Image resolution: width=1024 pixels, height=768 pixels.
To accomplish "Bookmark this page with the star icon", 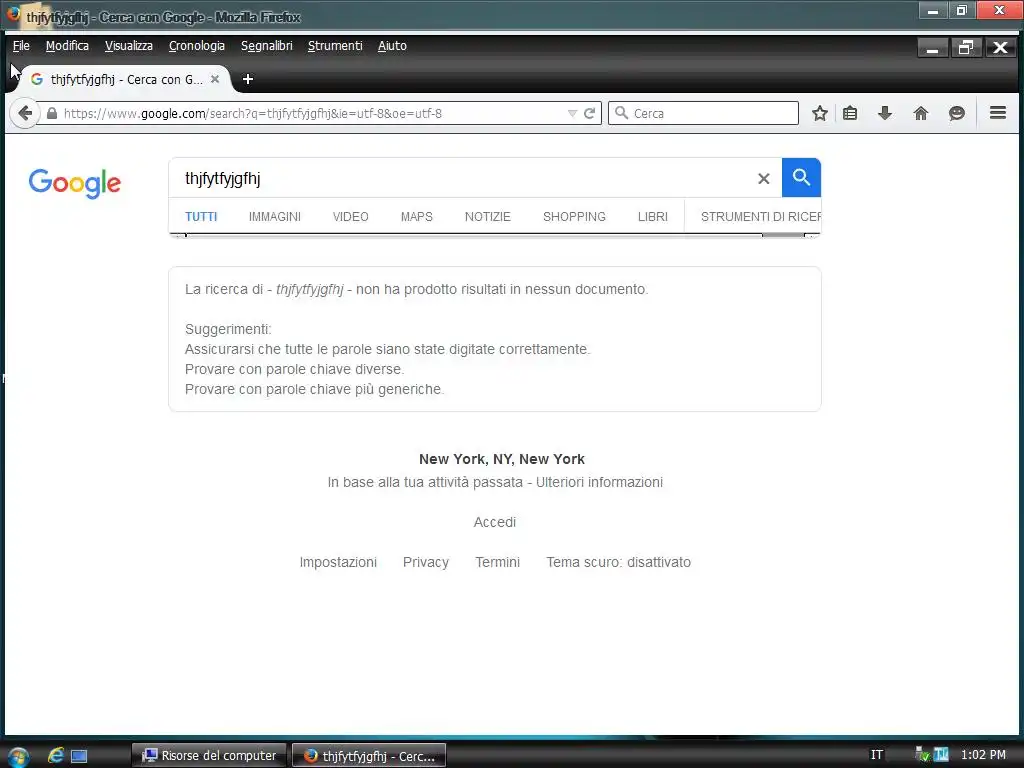I will (x=820, y=113).
